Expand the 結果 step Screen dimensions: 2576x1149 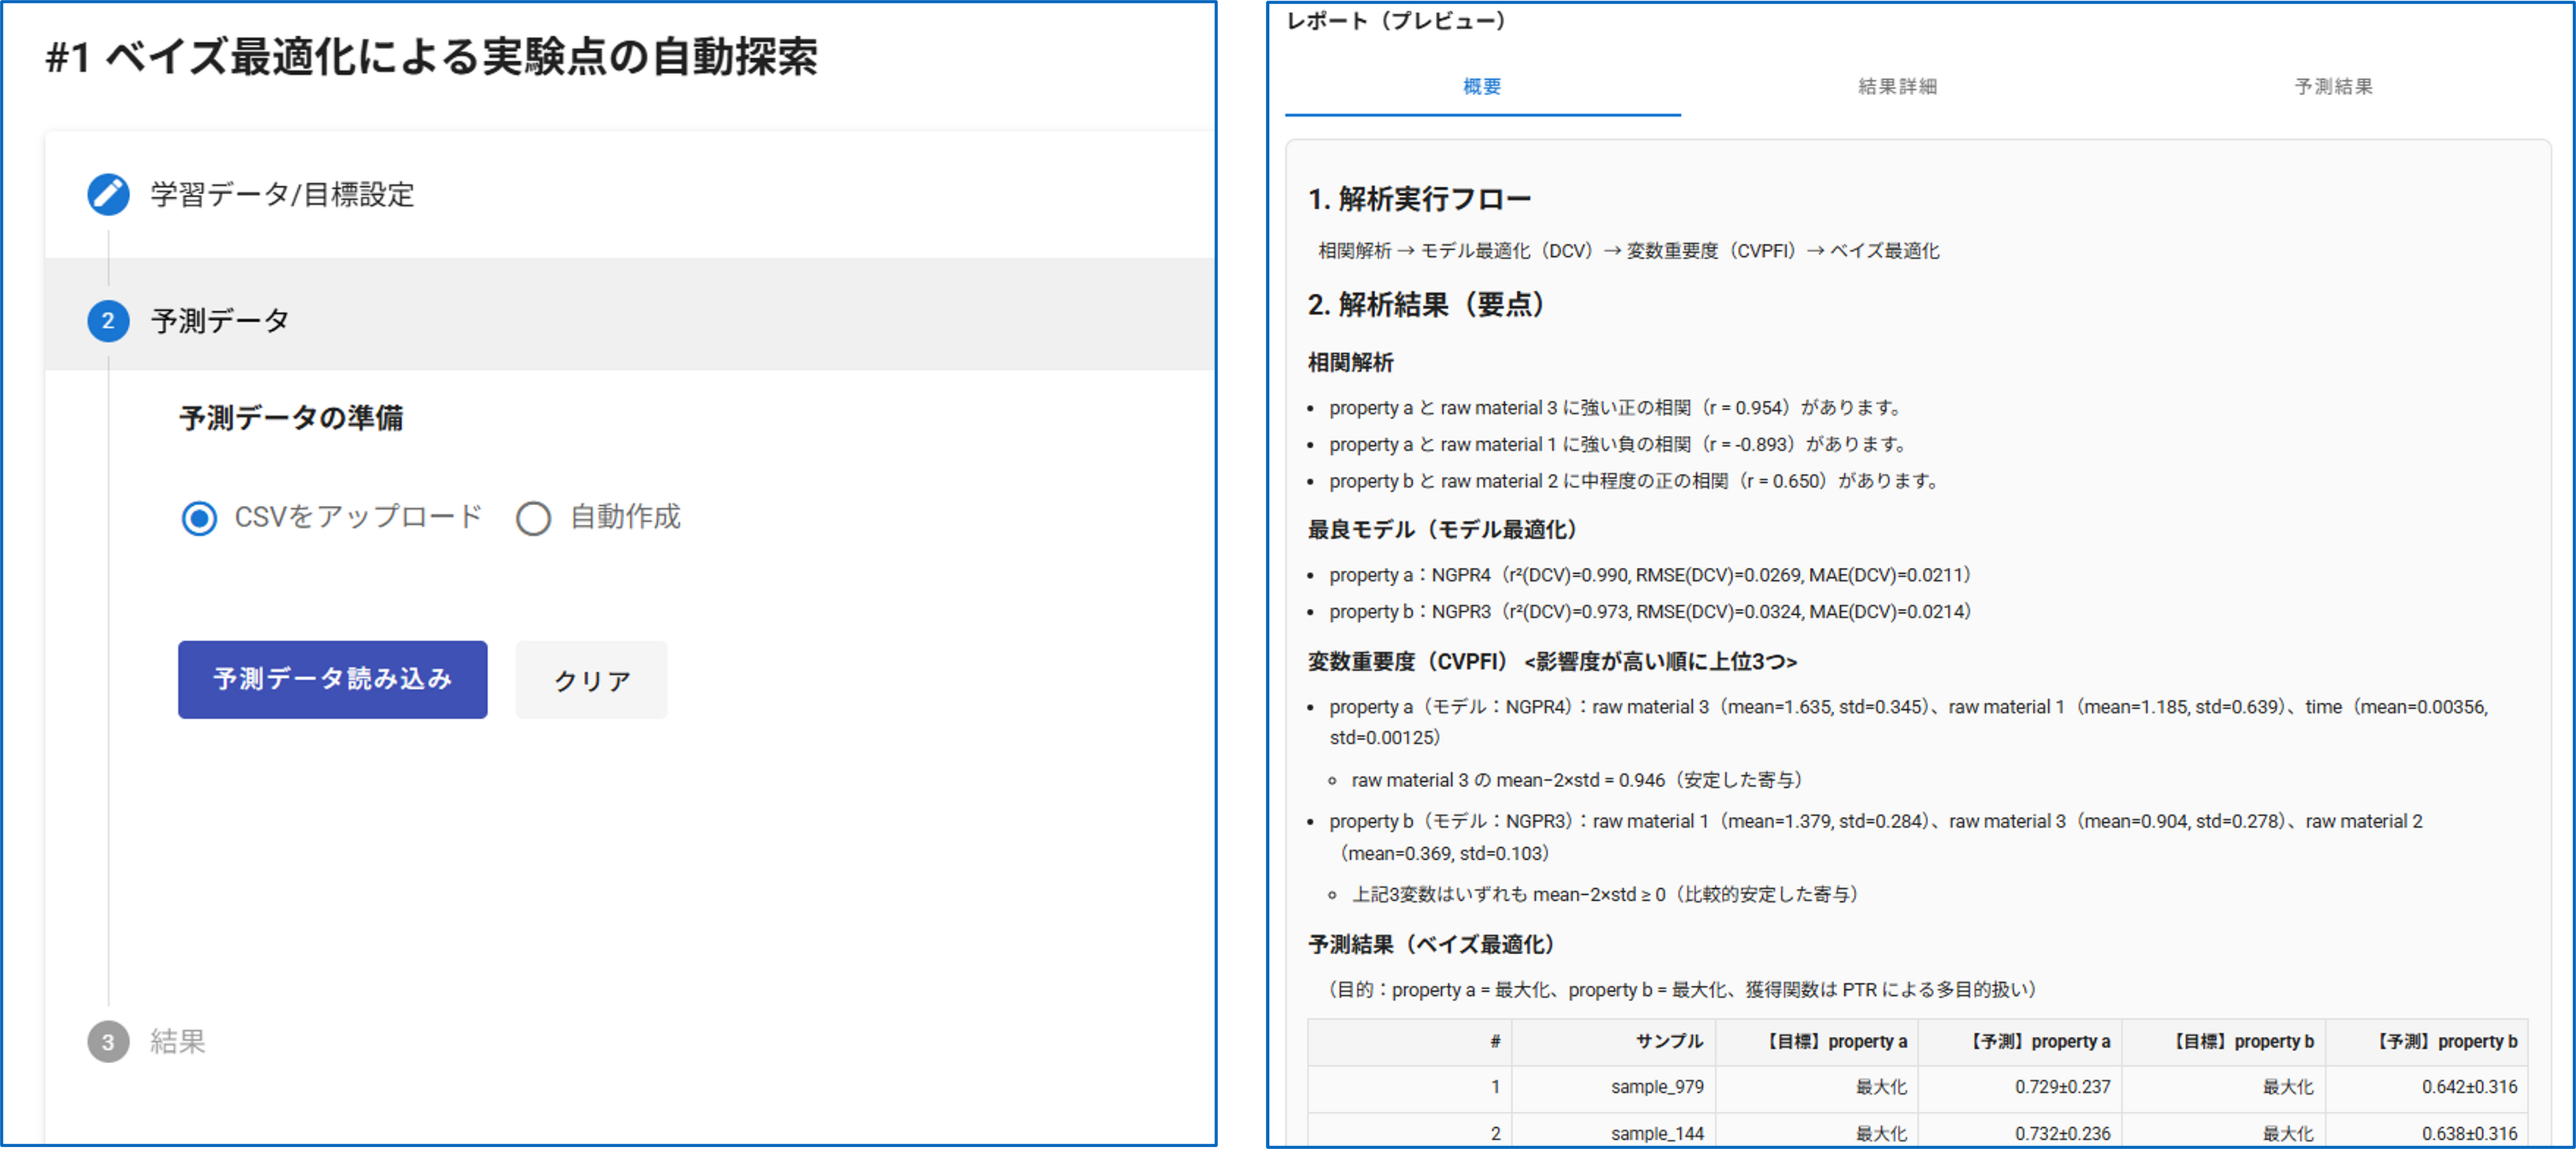click(x=178, y=1041)
